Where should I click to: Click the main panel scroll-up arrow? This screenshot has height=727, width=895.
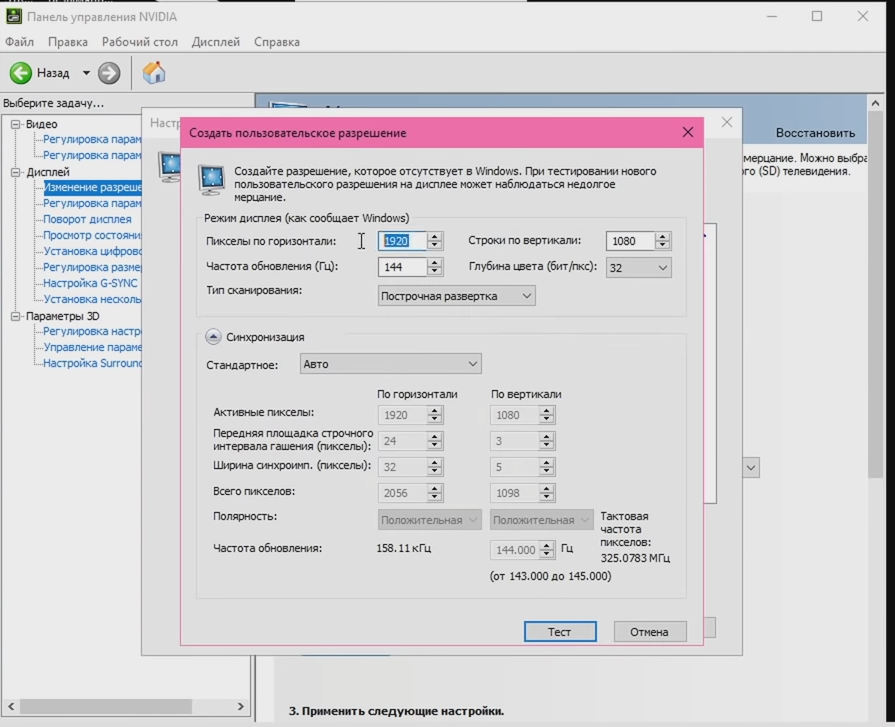tap(875, 103)
